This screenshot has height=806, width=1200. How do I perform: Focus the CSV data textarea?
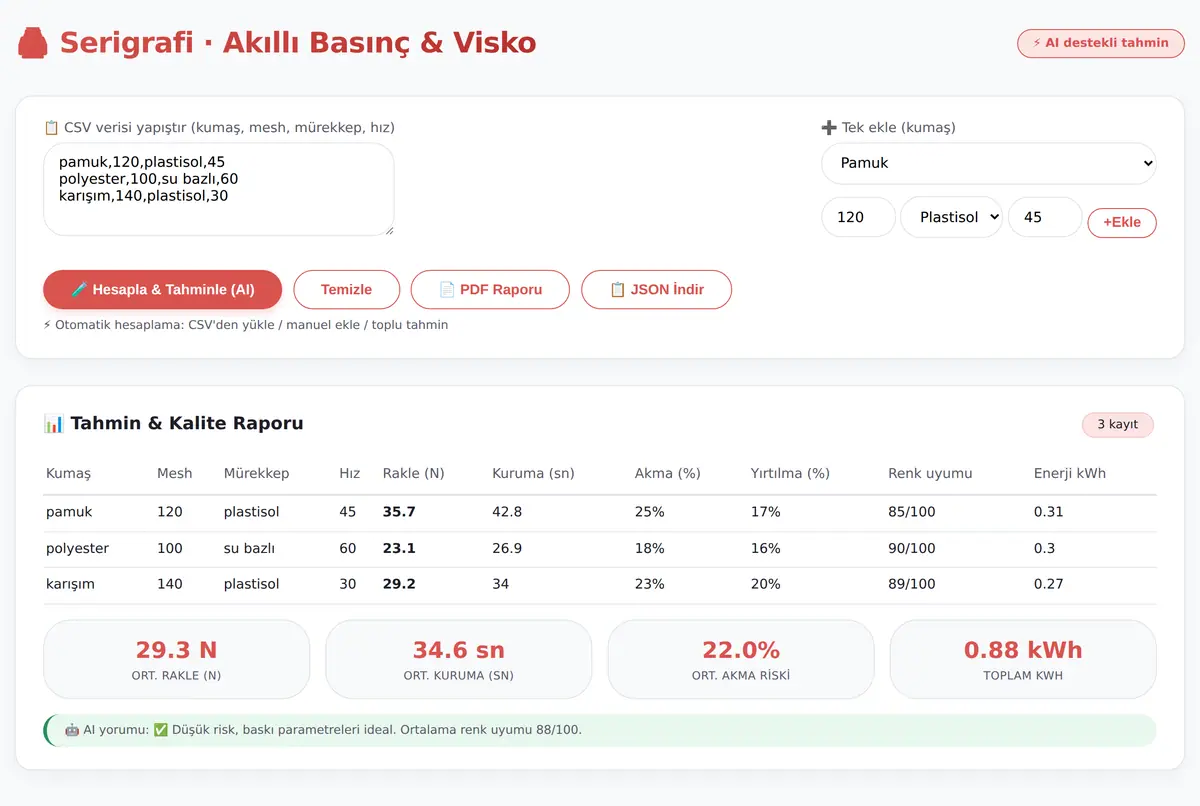[218, 189]
